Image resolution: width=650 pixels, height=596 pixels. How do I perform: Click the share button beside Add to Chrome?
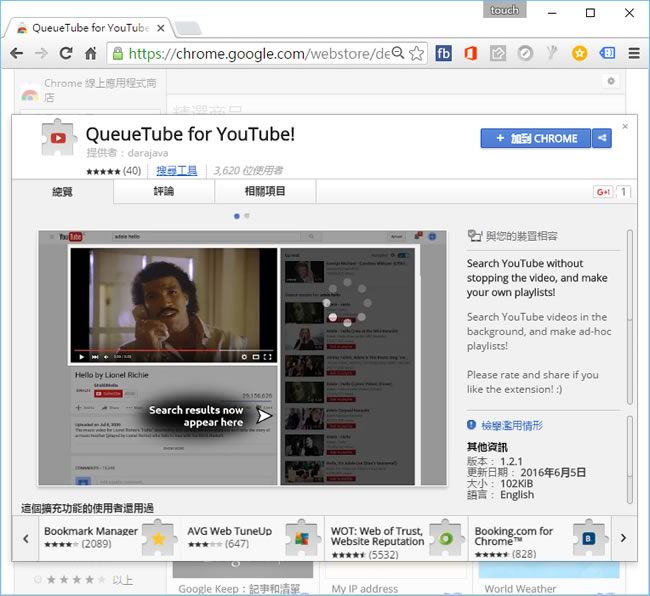602,138
